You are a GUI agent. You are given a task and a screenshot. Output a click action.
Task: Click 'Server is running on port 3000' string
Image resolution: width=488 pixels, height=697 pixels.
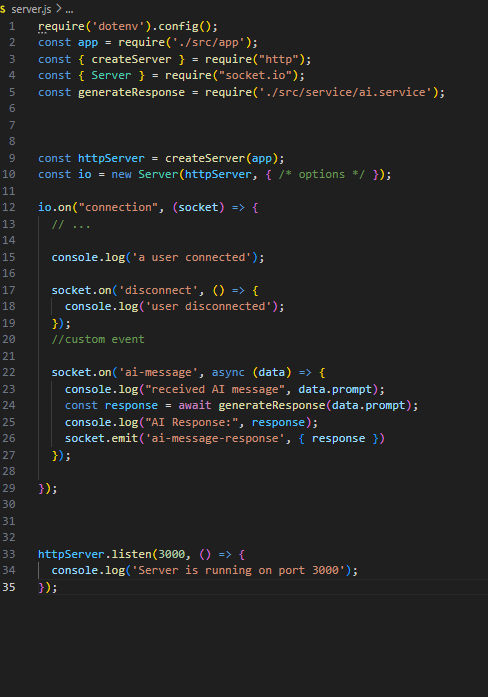[x=238, y=570]
